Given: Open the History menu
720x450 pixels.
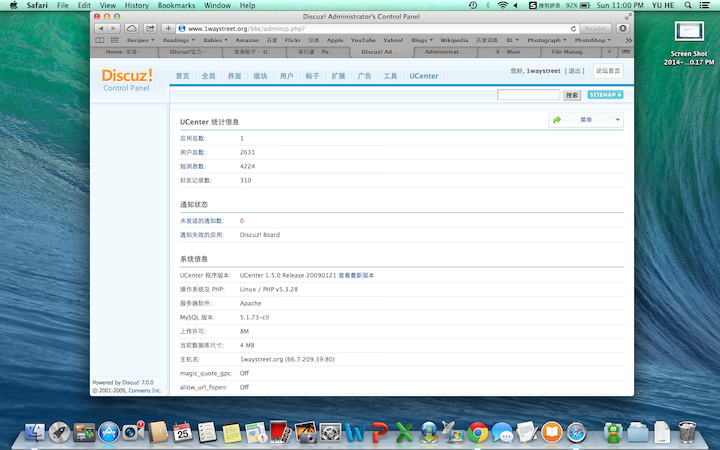Looking at the screenshot, I should (136, 6).
